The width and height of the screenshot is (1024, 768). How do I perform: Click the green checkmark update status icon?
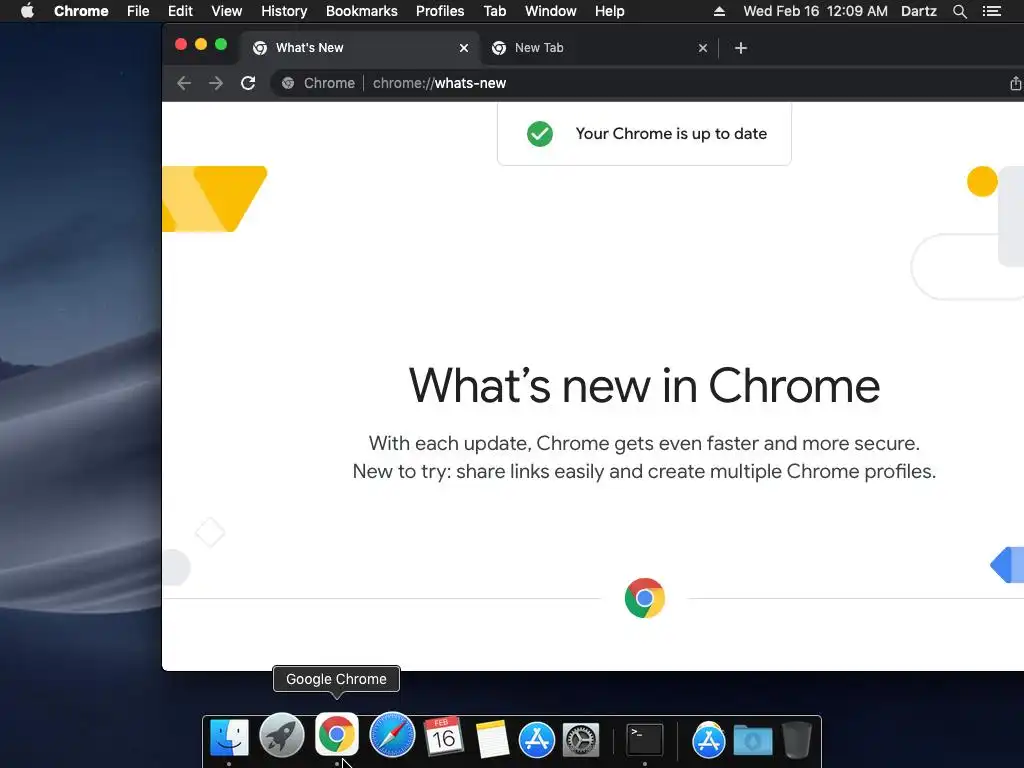540,134
